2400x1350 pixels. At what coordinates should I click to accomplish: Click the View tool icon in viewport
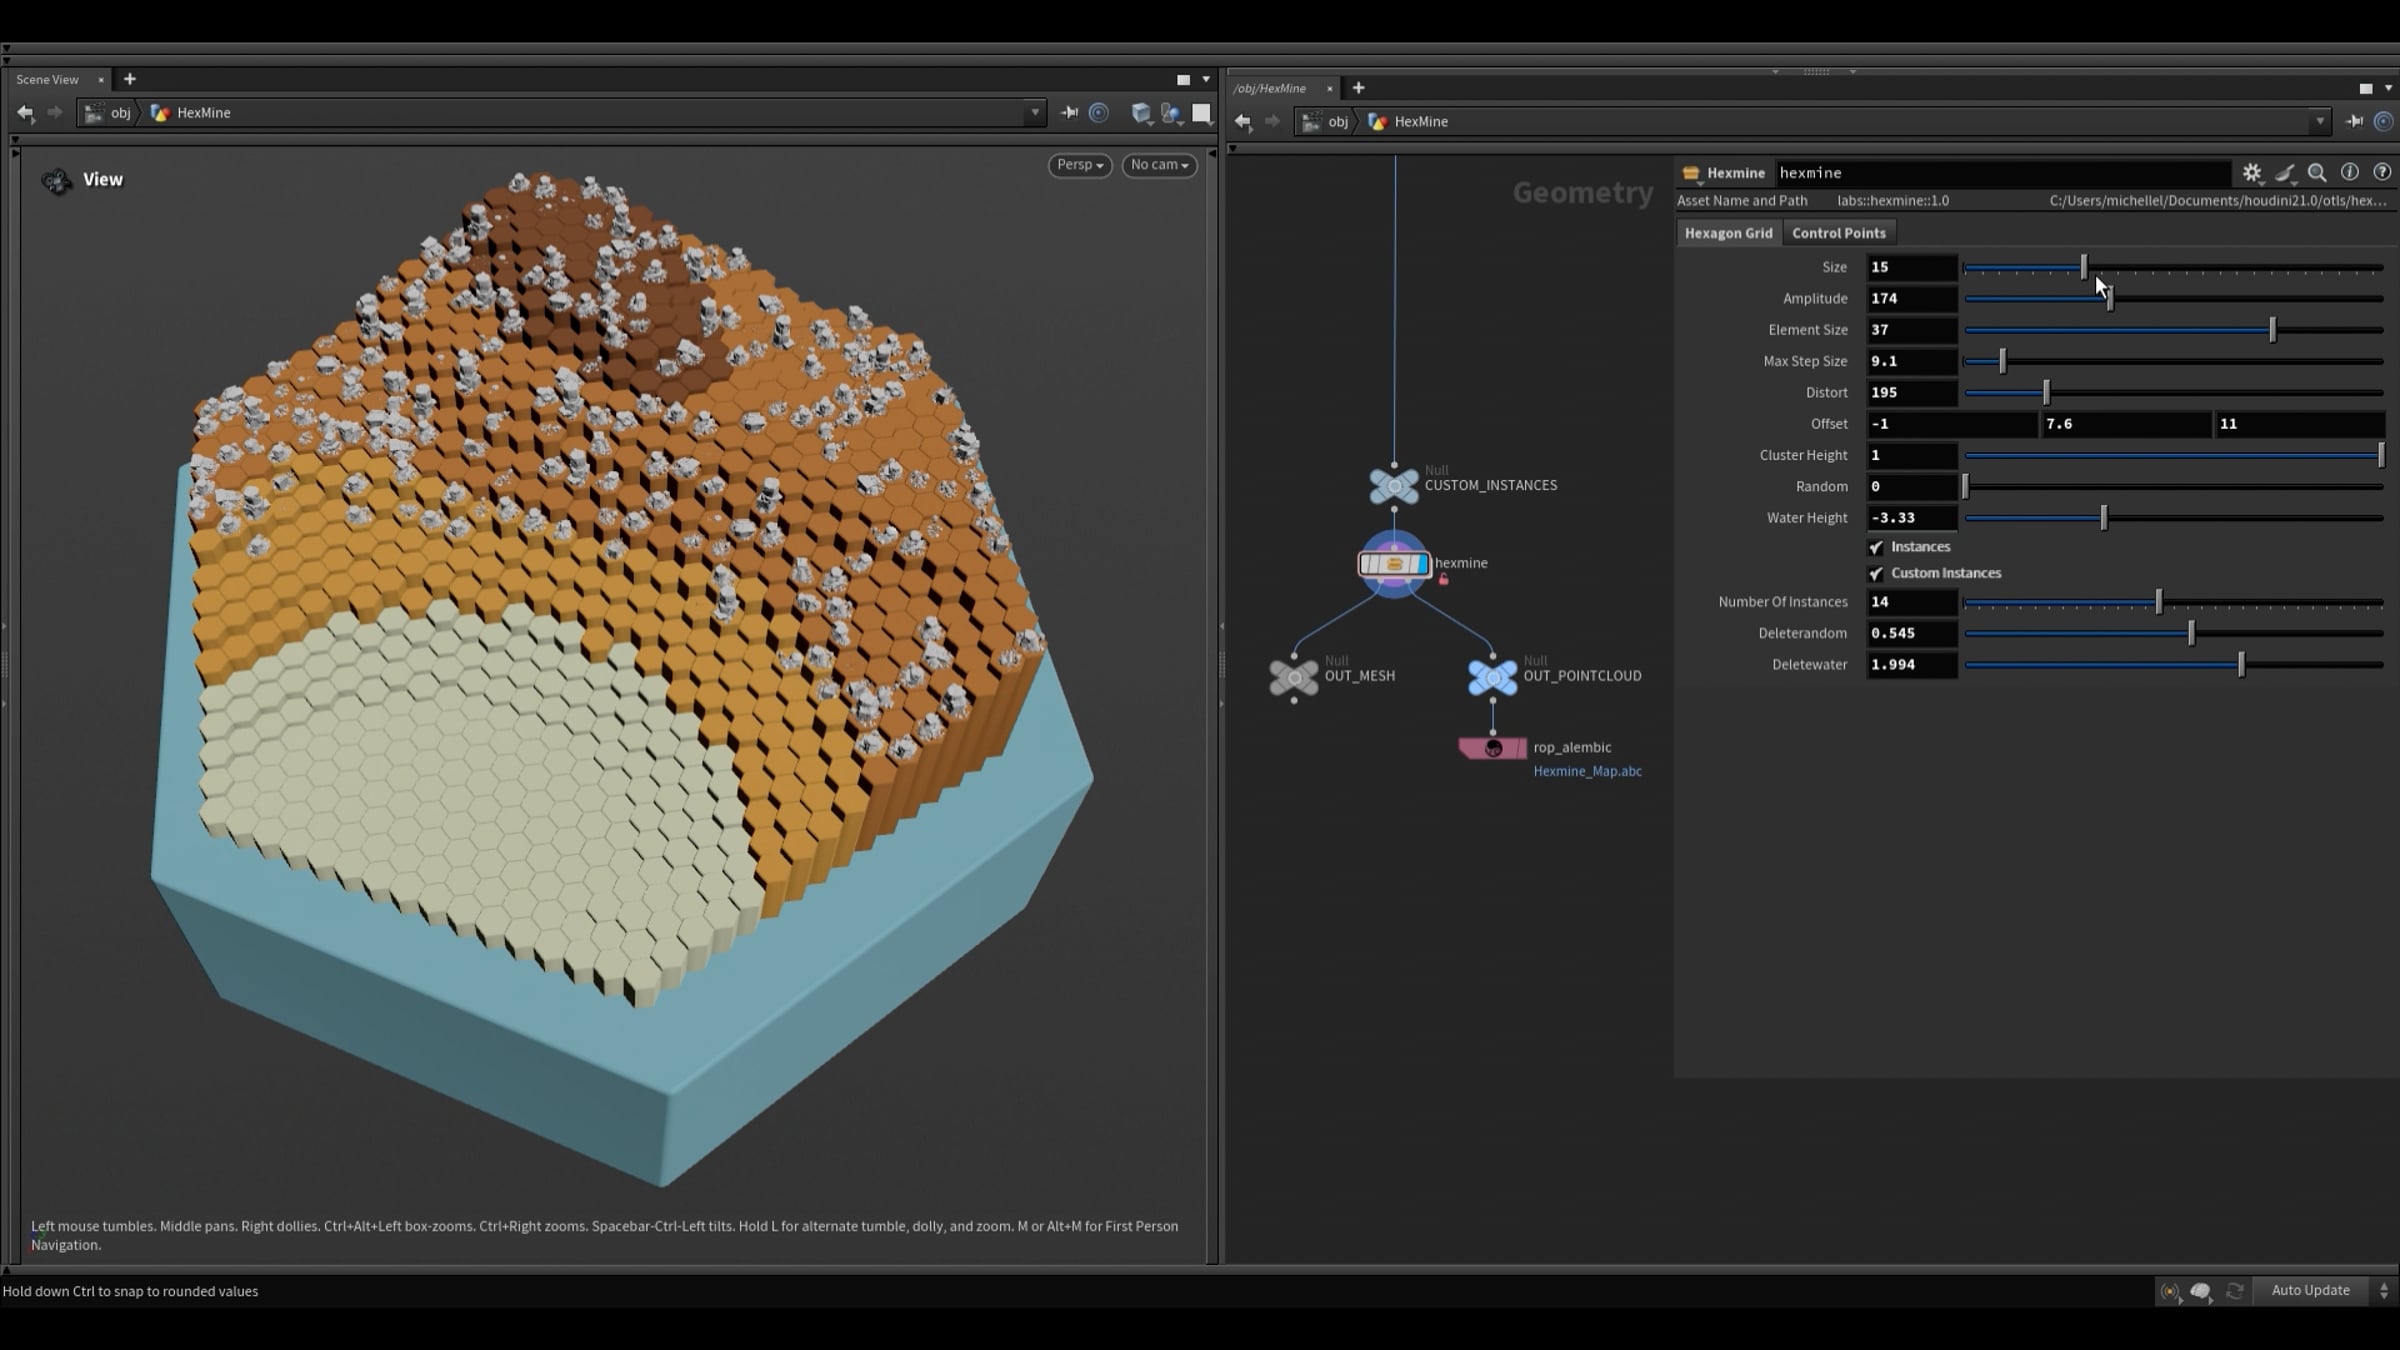57,181
